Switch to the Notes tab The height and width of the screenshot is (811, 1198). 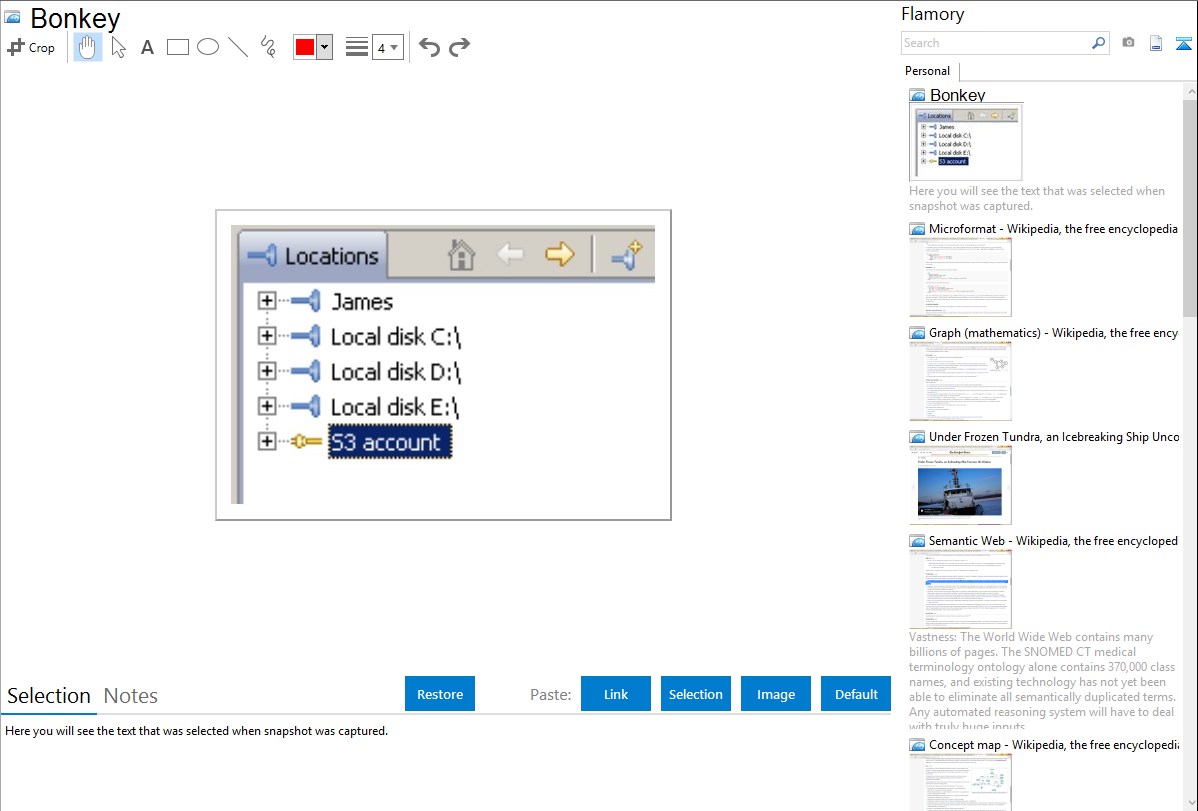point(131,696)
